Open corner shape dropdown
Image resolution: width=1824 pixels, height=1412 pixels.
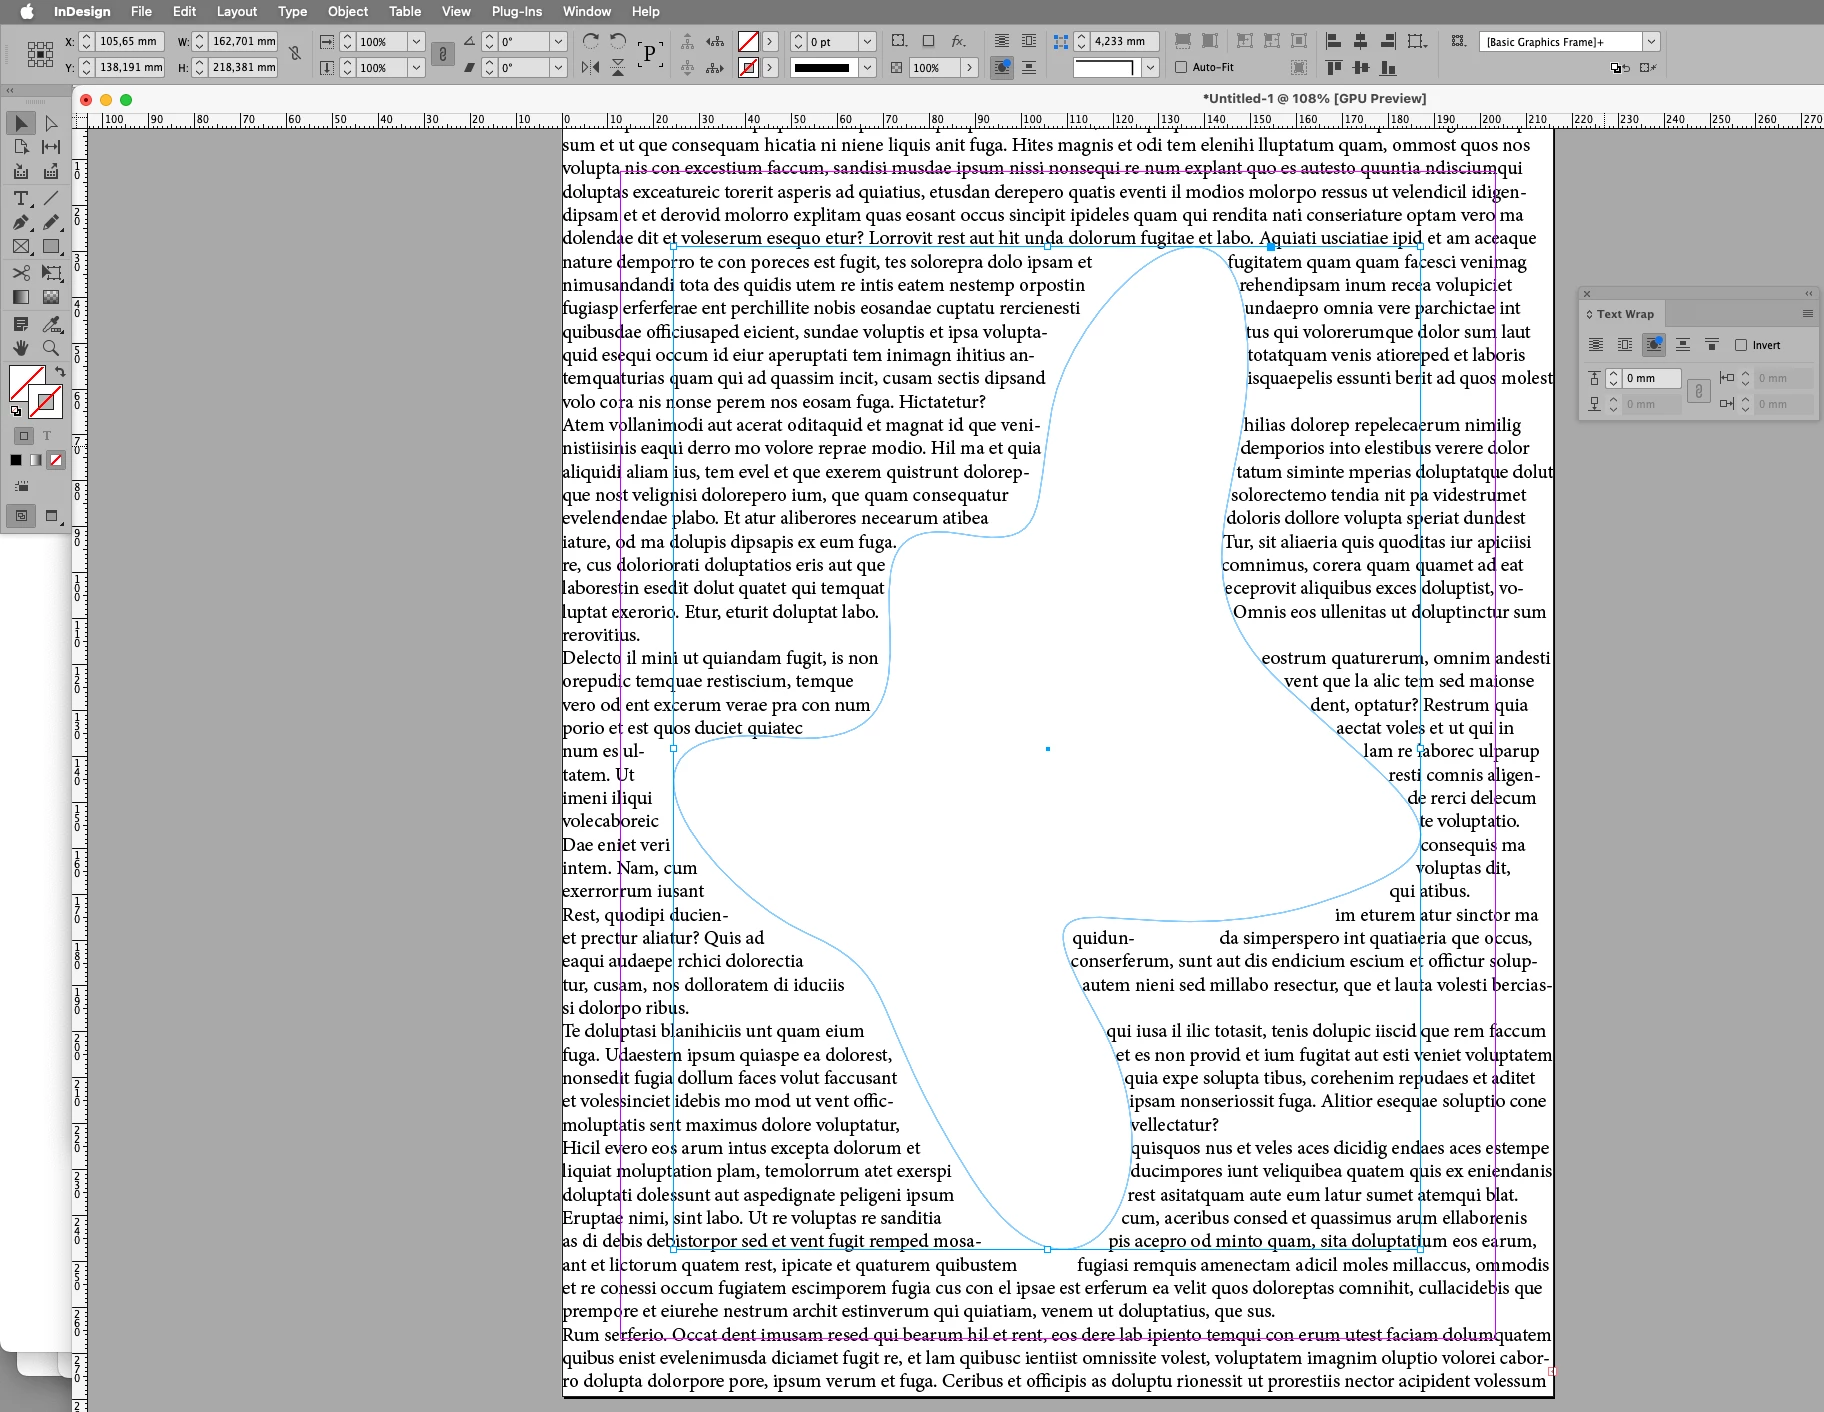[1151, 67]
